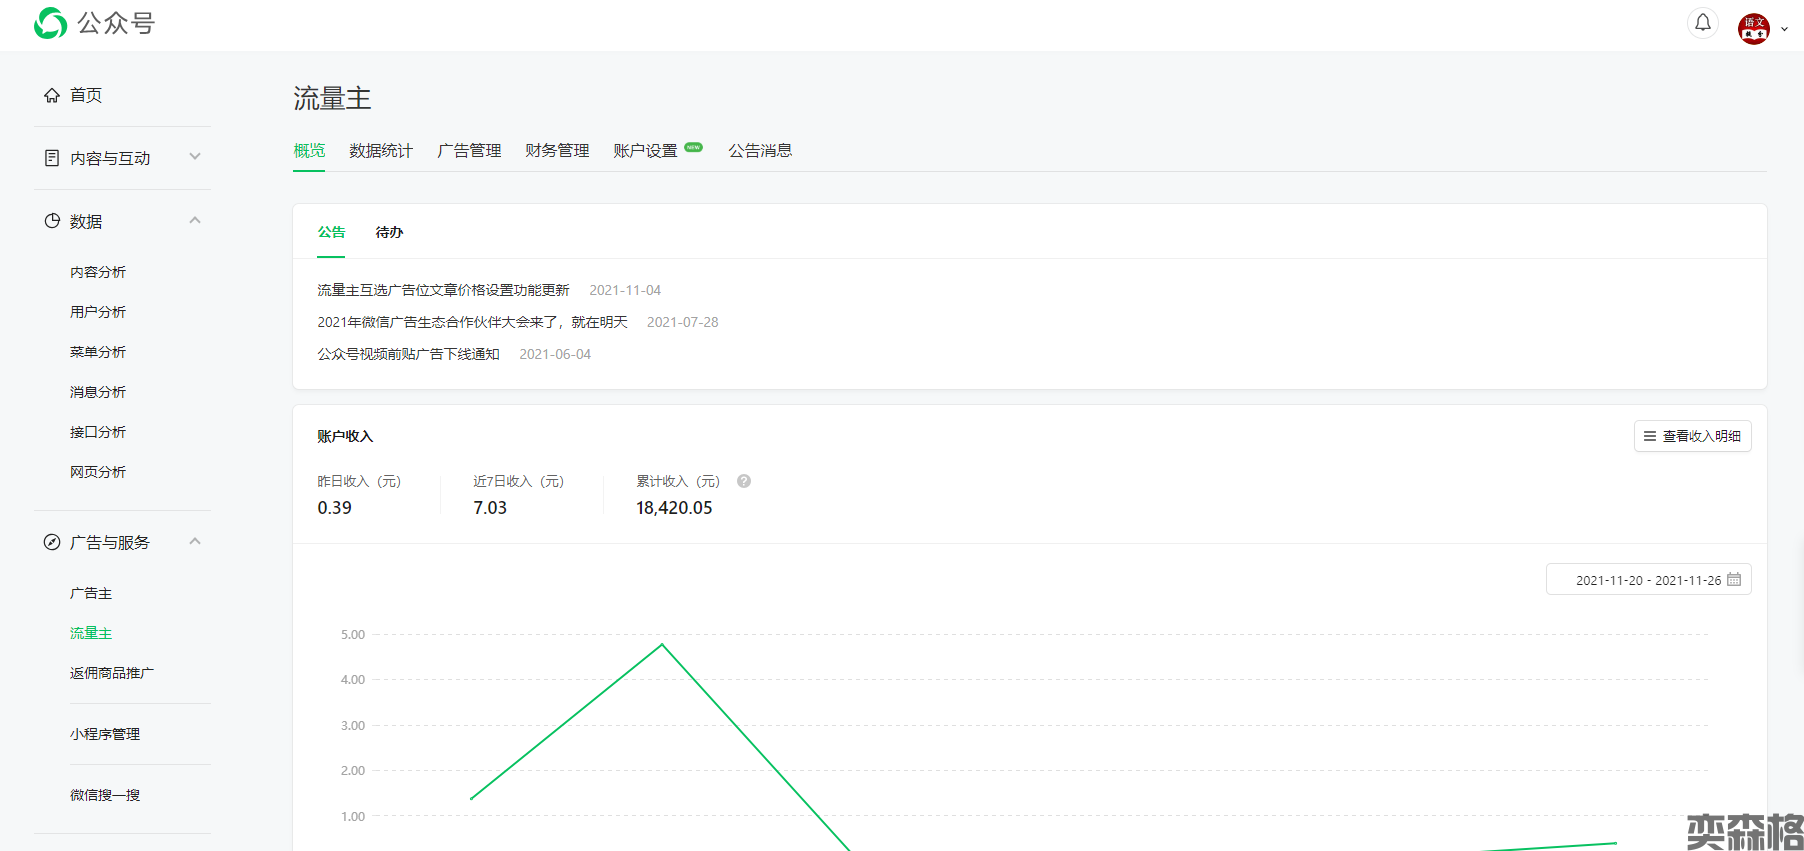Collapse the 数据 sidebar section
Image resolution: width=1804 pixels, height=851 pixels.
coord(195,220)
